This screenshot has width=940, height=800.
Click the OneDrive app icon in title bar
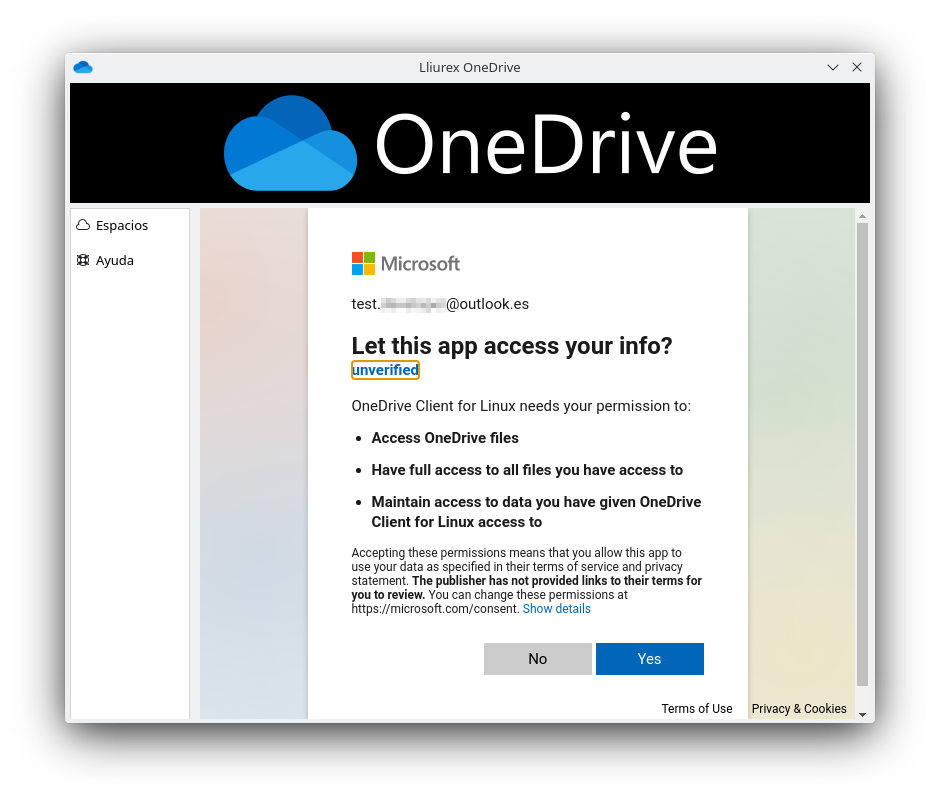[x=83, y=67]
